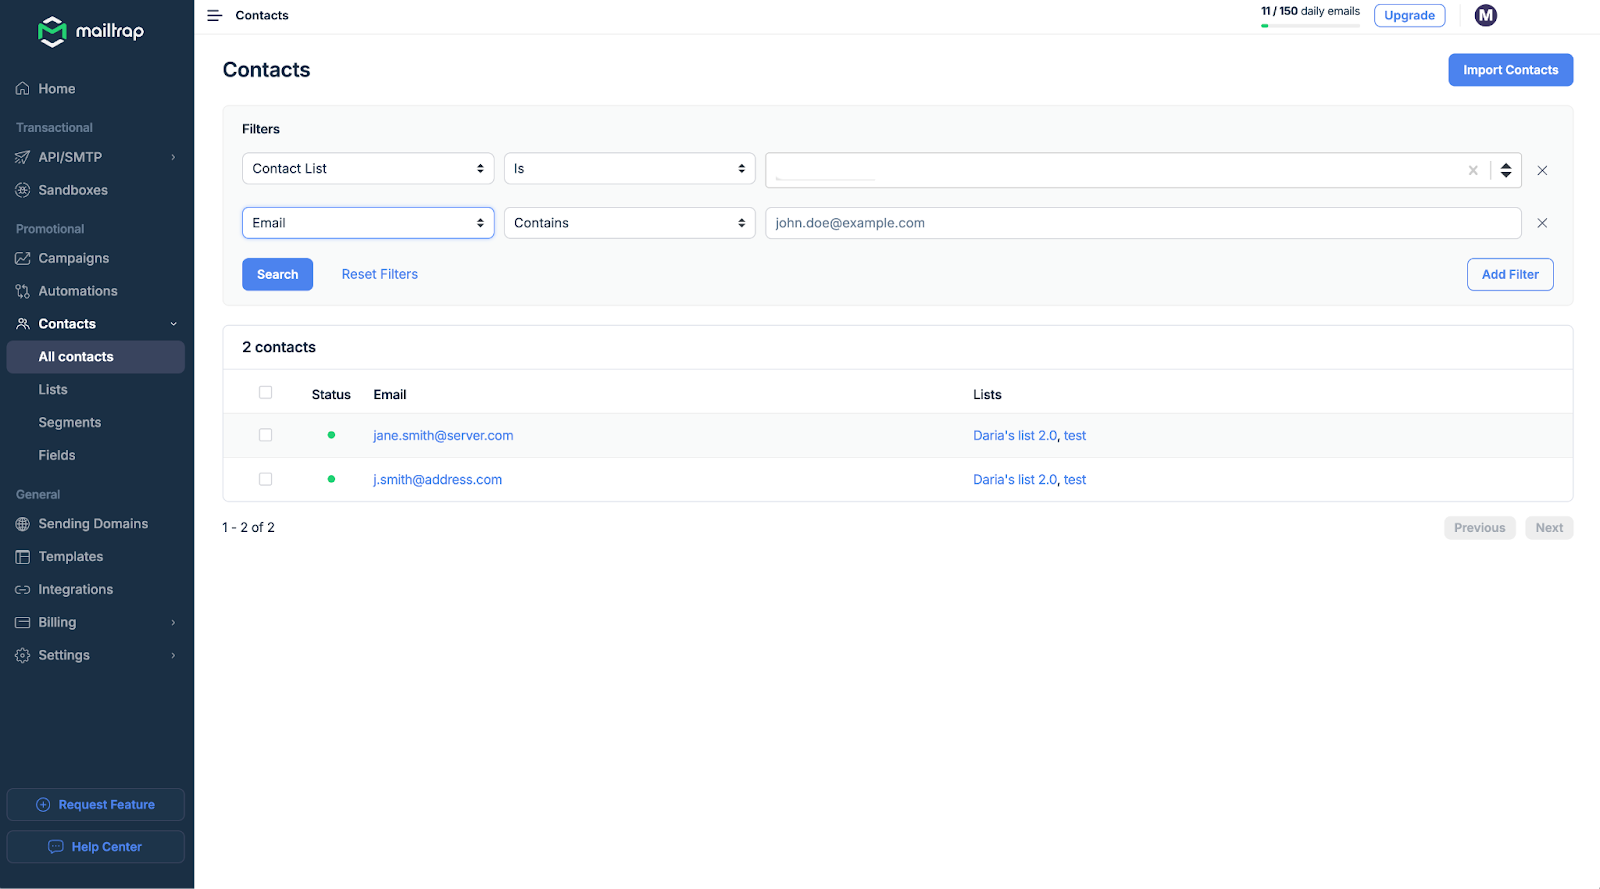
Task: Click the daily emails usage progress bar
Action: click(x=1310, y=26)
